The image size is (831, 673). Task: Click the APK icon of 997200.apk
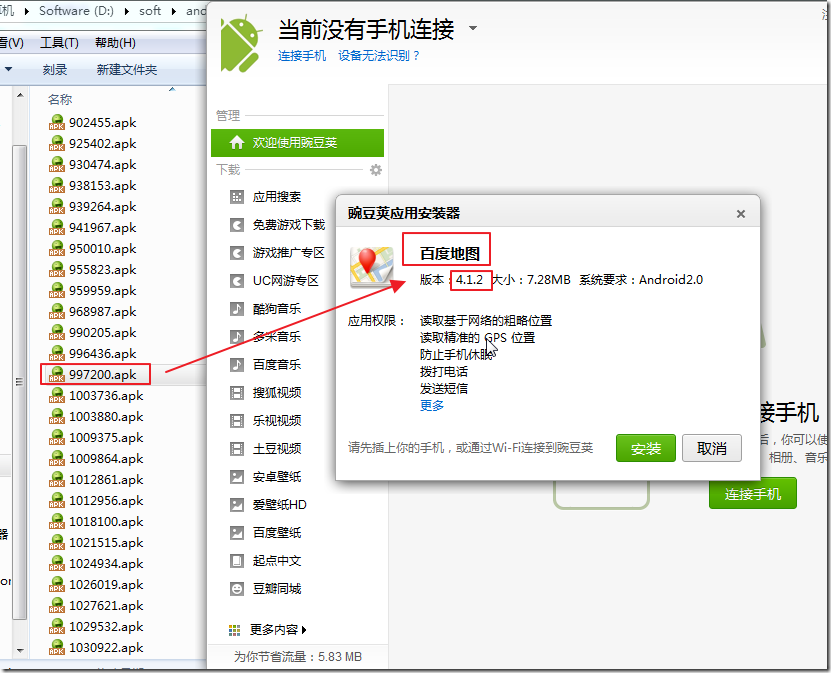pyautogui.click(x=57, y=375)
